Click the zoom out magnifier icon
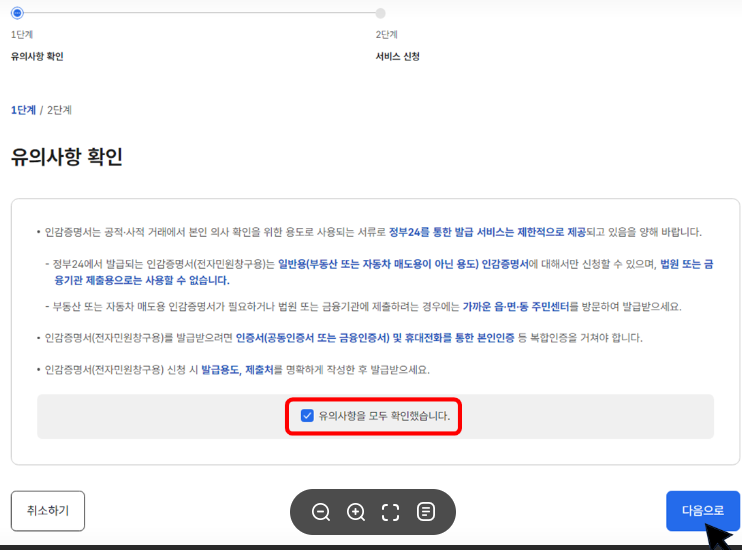The image size is (742, 550). (x=321, y=512)
